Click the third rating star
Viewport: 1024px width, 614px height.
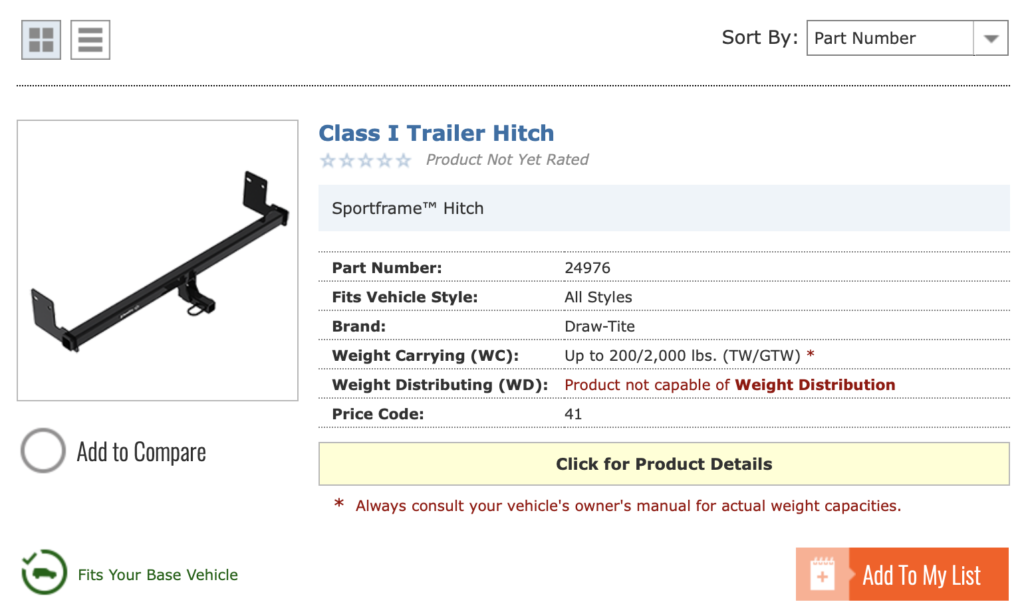[366, 160]
